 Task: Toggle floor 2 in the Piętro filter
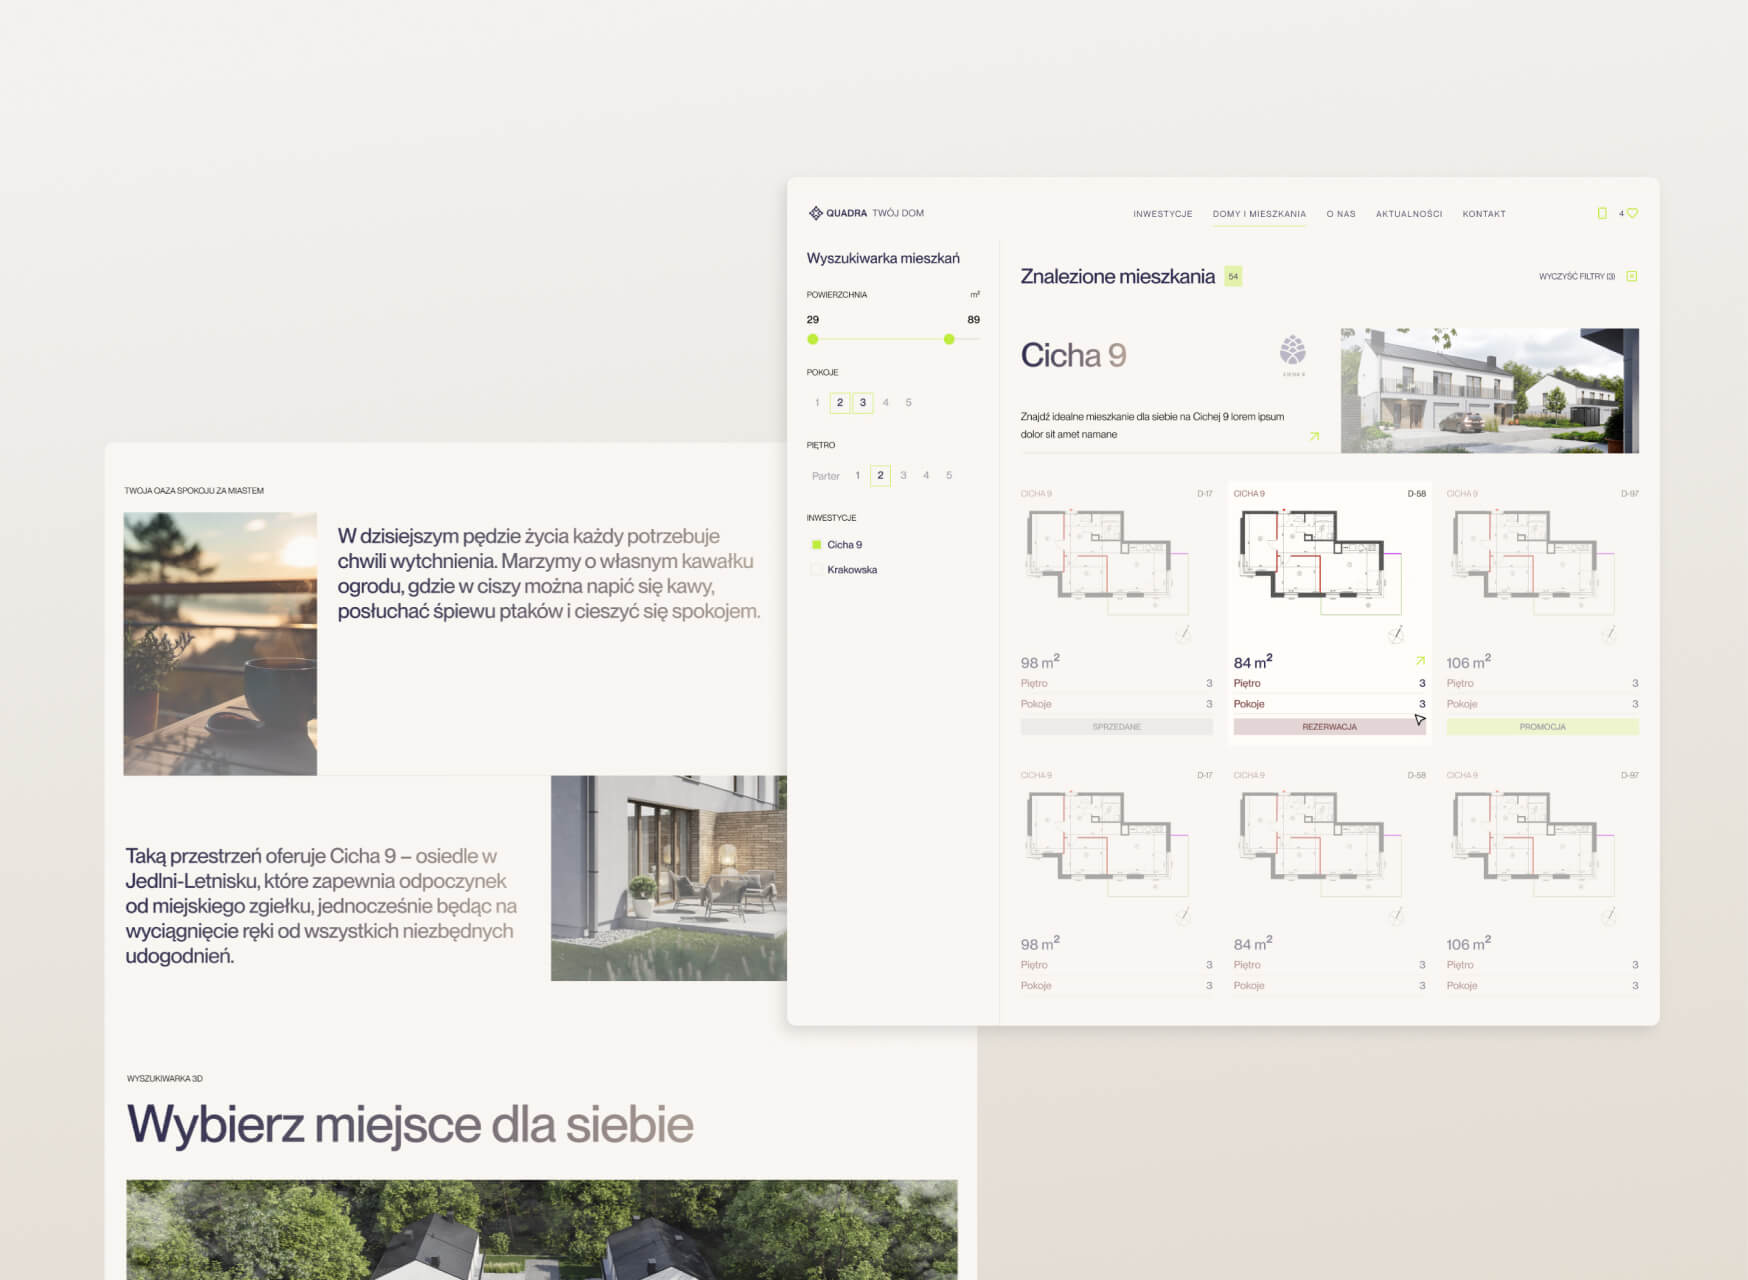point(880,476)
